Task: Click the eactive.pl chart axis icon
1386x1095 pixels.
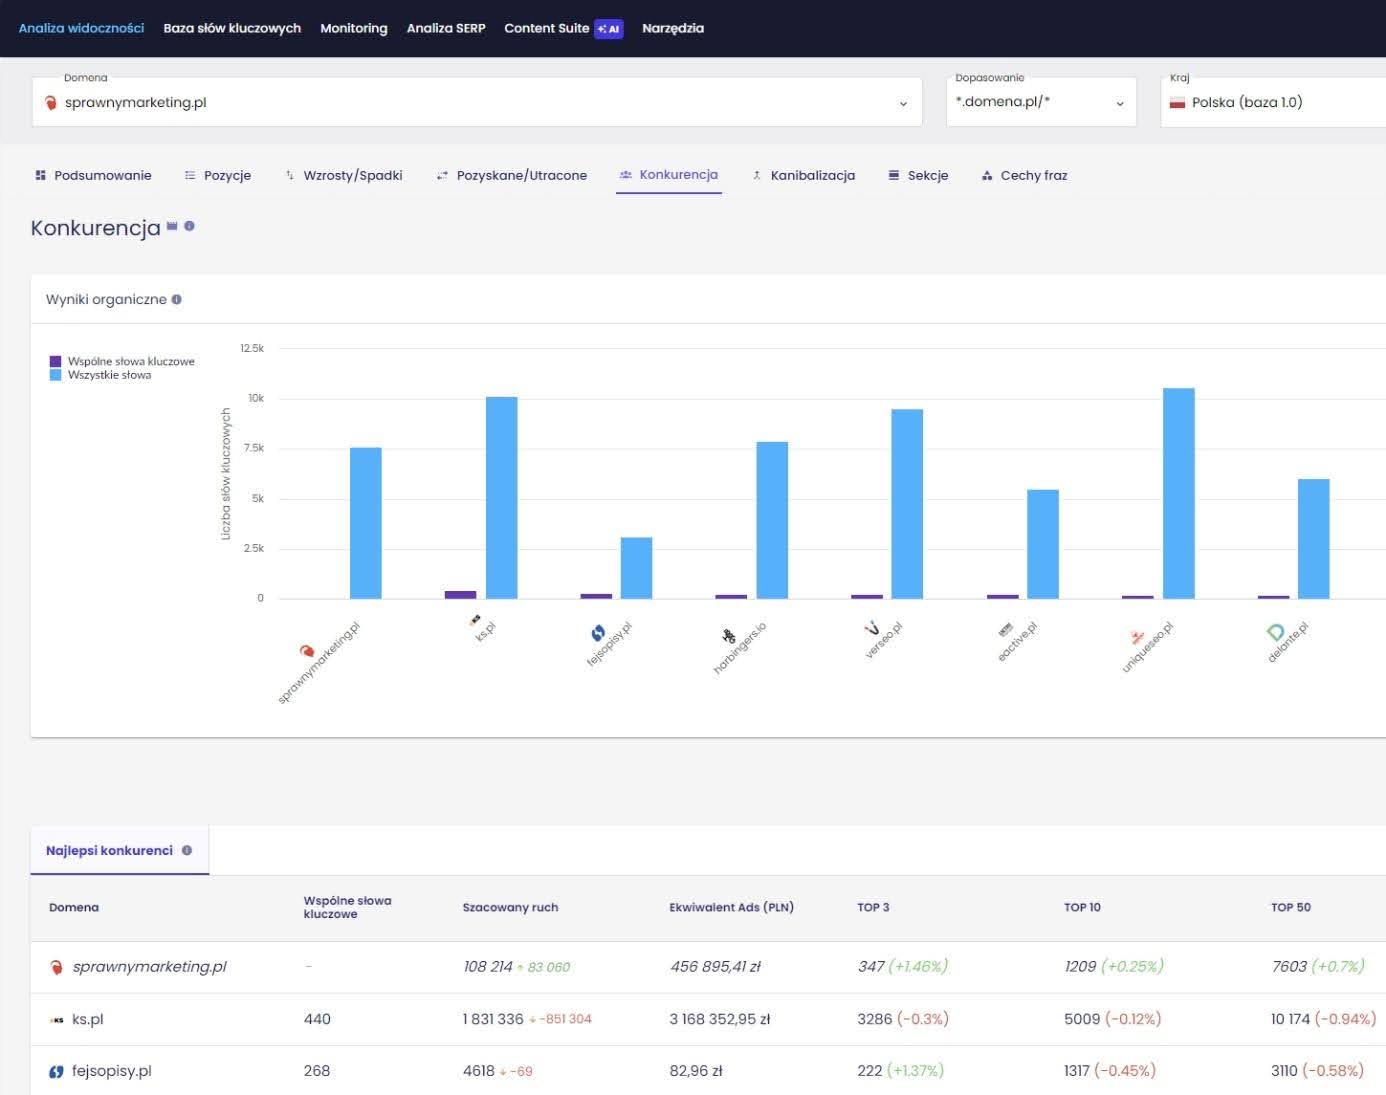Action: click(x=1006, y=629)
